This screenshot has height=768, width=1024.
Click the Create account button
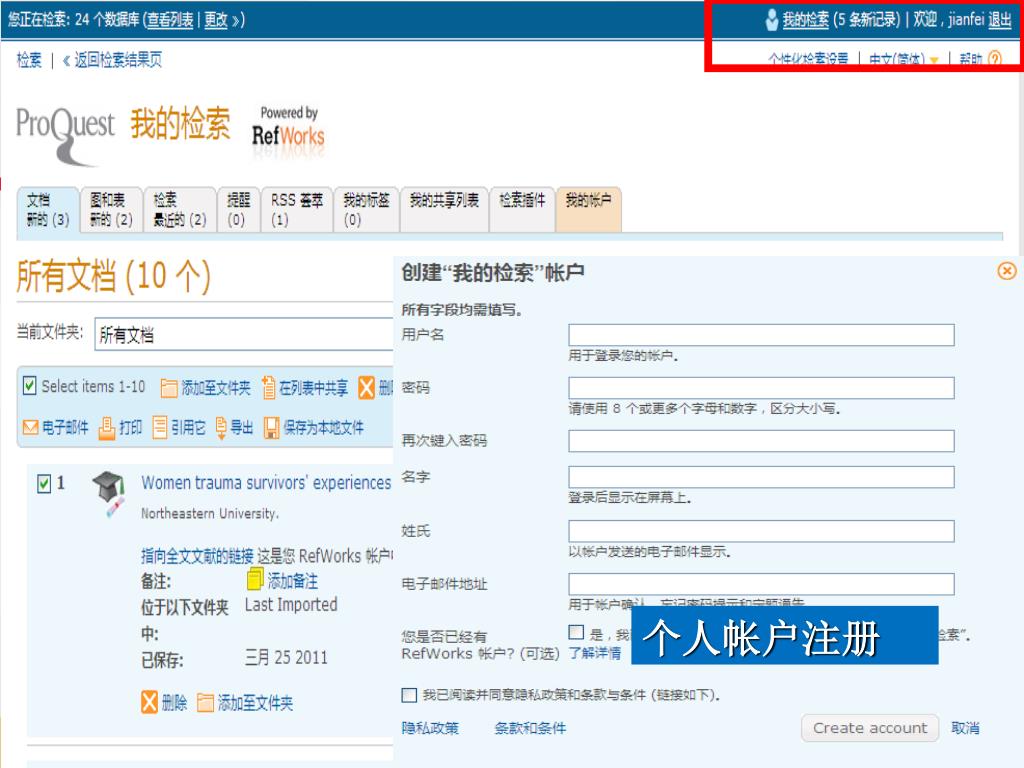[870, 728]
